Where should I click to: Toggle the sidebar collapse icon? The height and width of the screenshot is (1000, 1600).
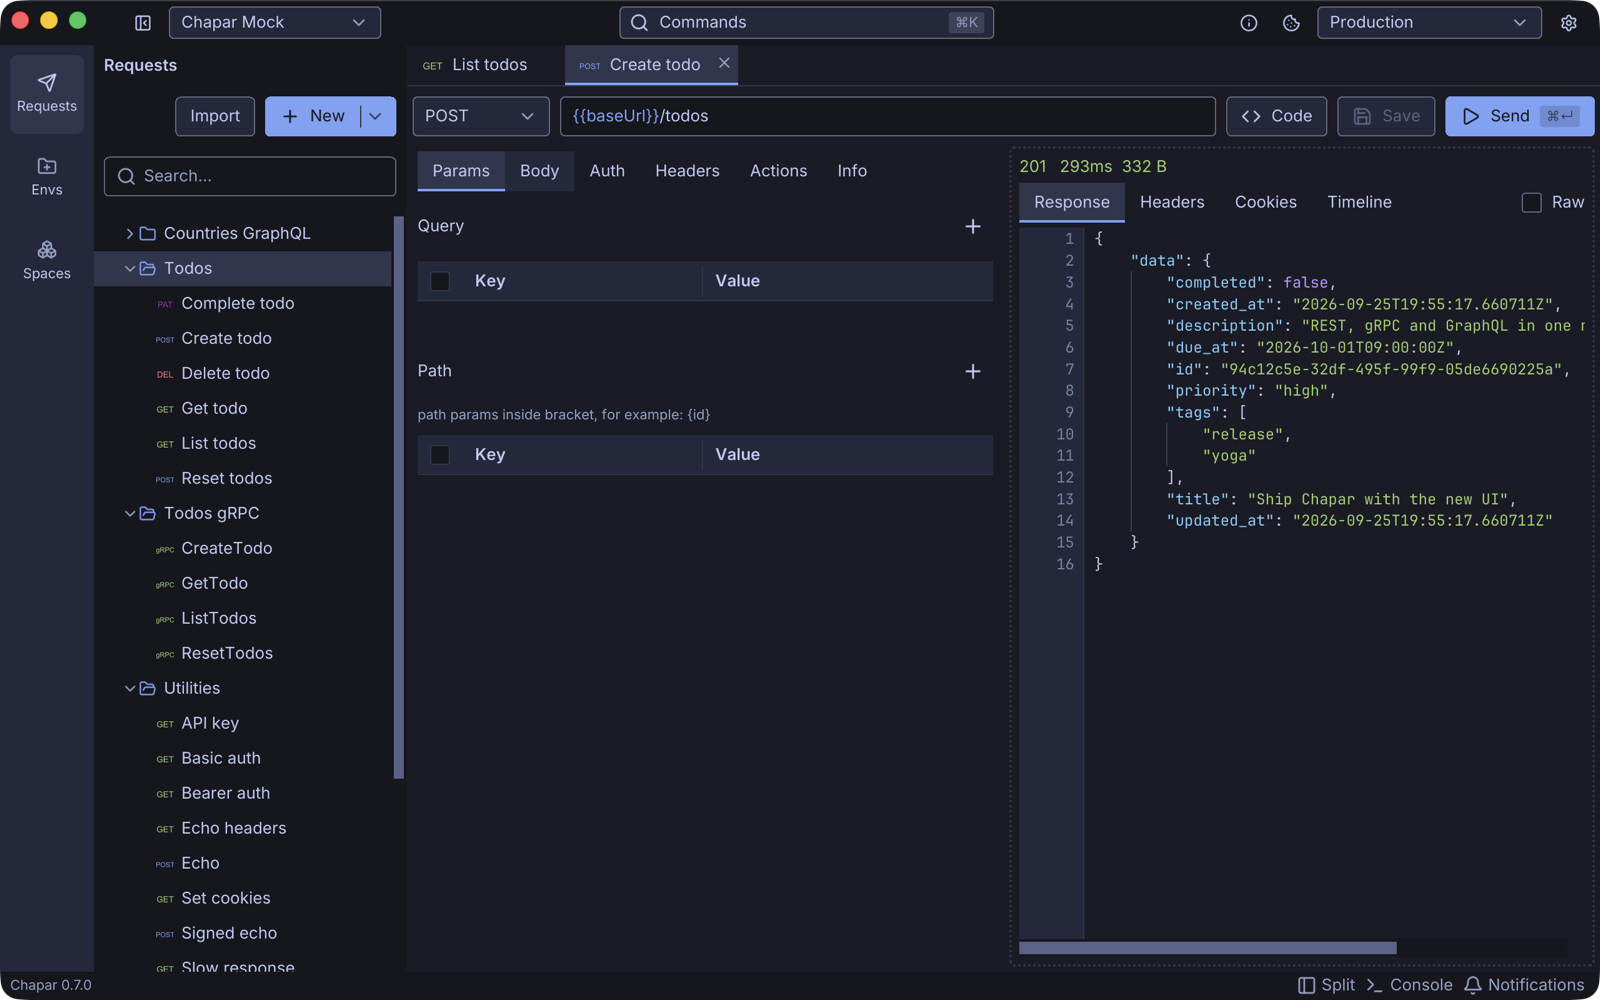click(x=143, y=22)
